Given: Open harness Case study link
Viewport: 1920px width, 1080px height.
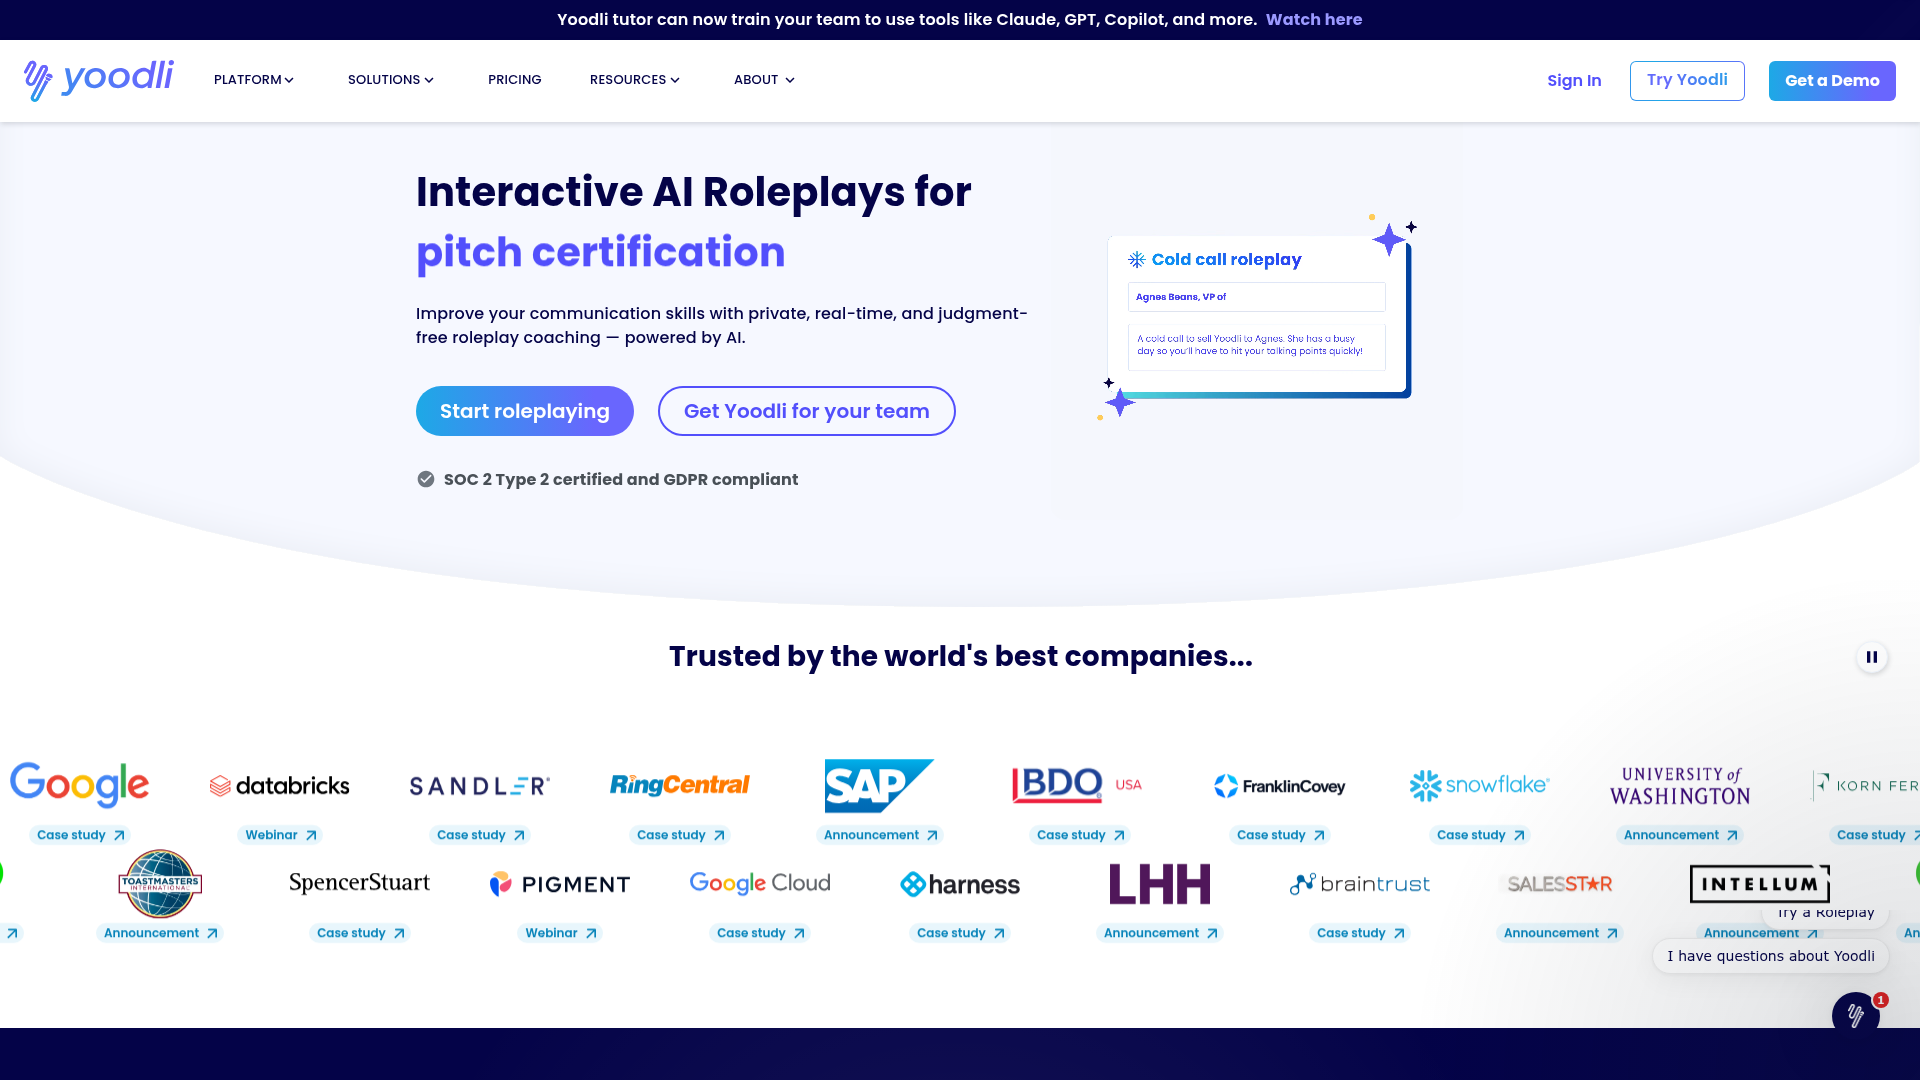Looking at the screenshot, I should point(960,933).
